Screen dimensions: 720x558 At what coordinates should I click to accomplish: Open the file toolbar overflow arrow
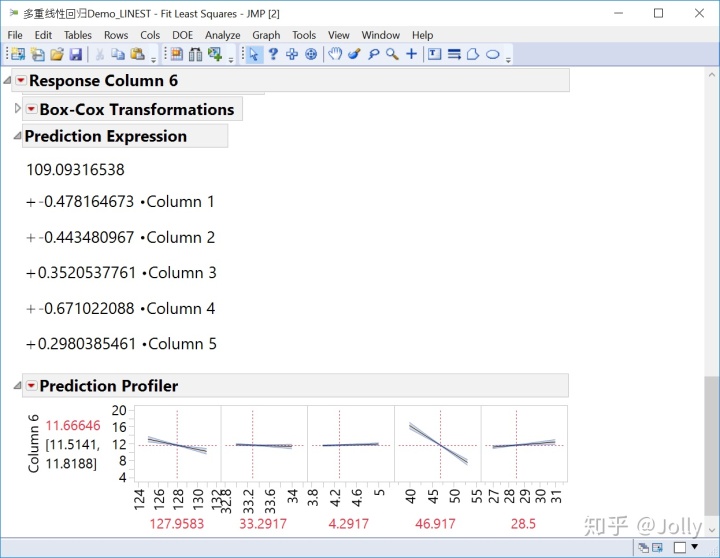click(153, 59)
